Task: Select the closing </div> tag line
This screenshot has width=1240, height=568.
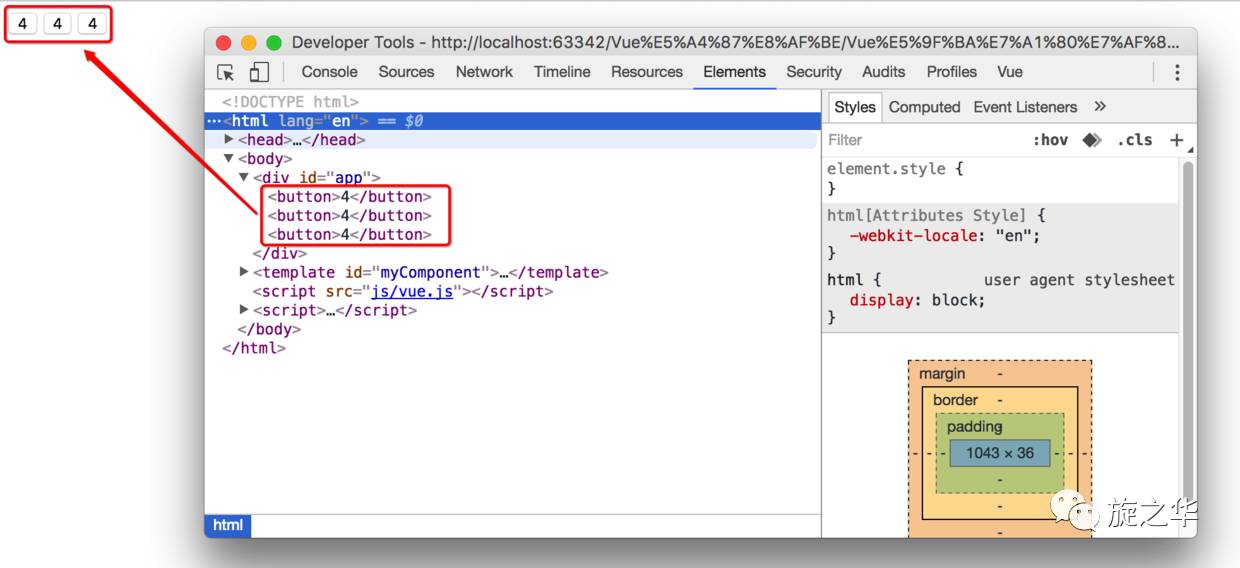Action: (280, 254)
